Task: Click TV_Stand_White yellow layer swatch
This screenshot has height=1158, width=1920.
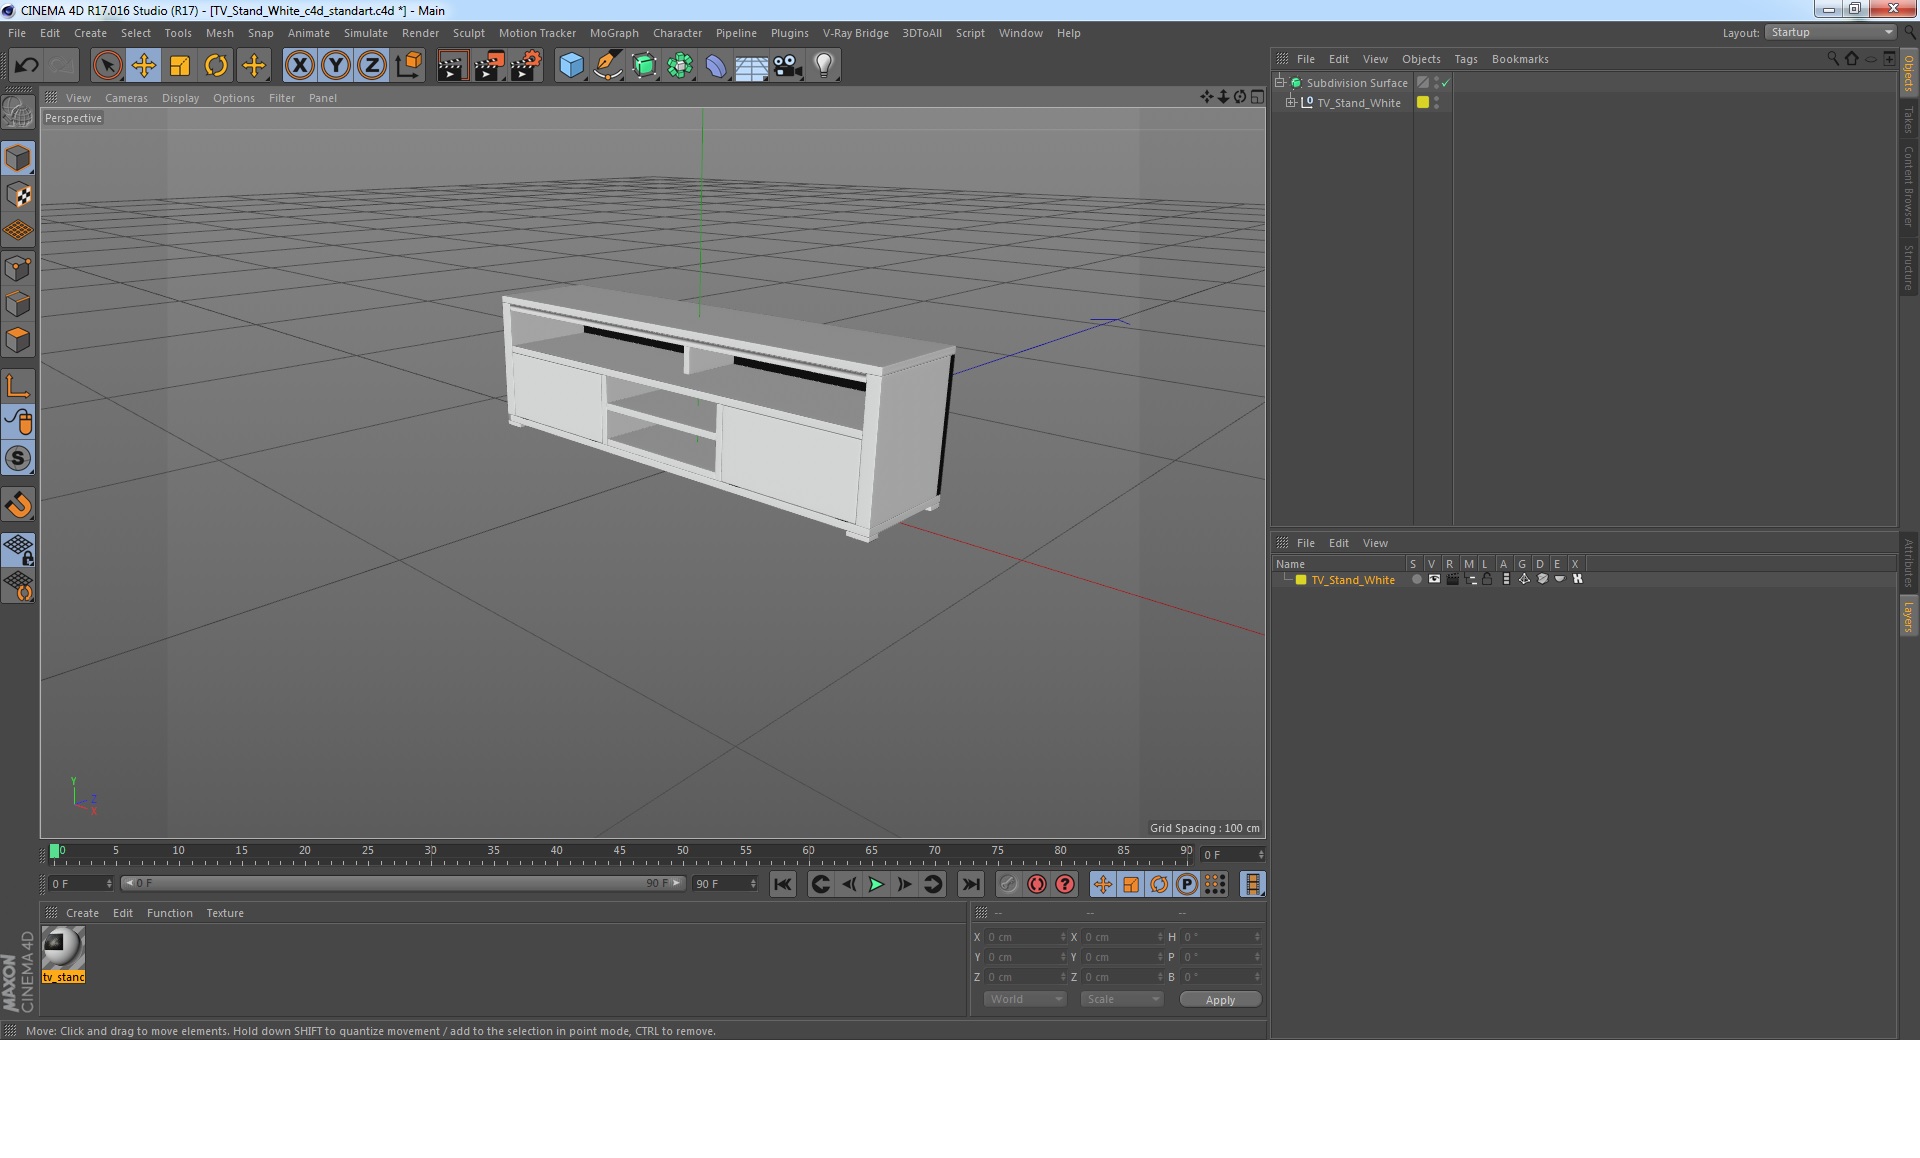Action: click(x=1422, y=102)
